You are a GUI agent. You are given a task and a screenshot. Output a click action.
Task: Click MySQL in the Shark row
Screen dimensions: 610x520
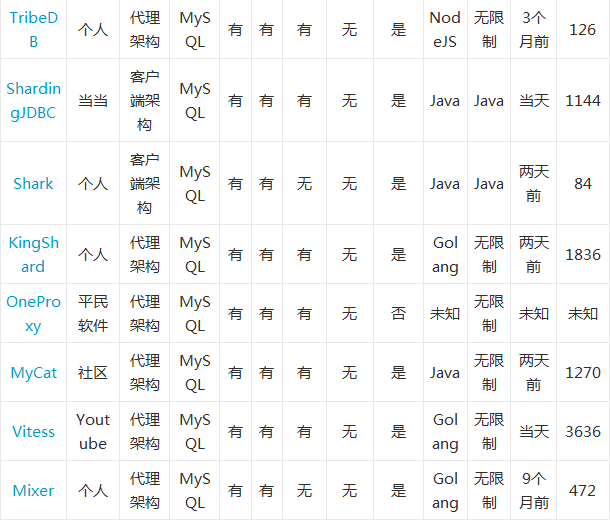195,184
